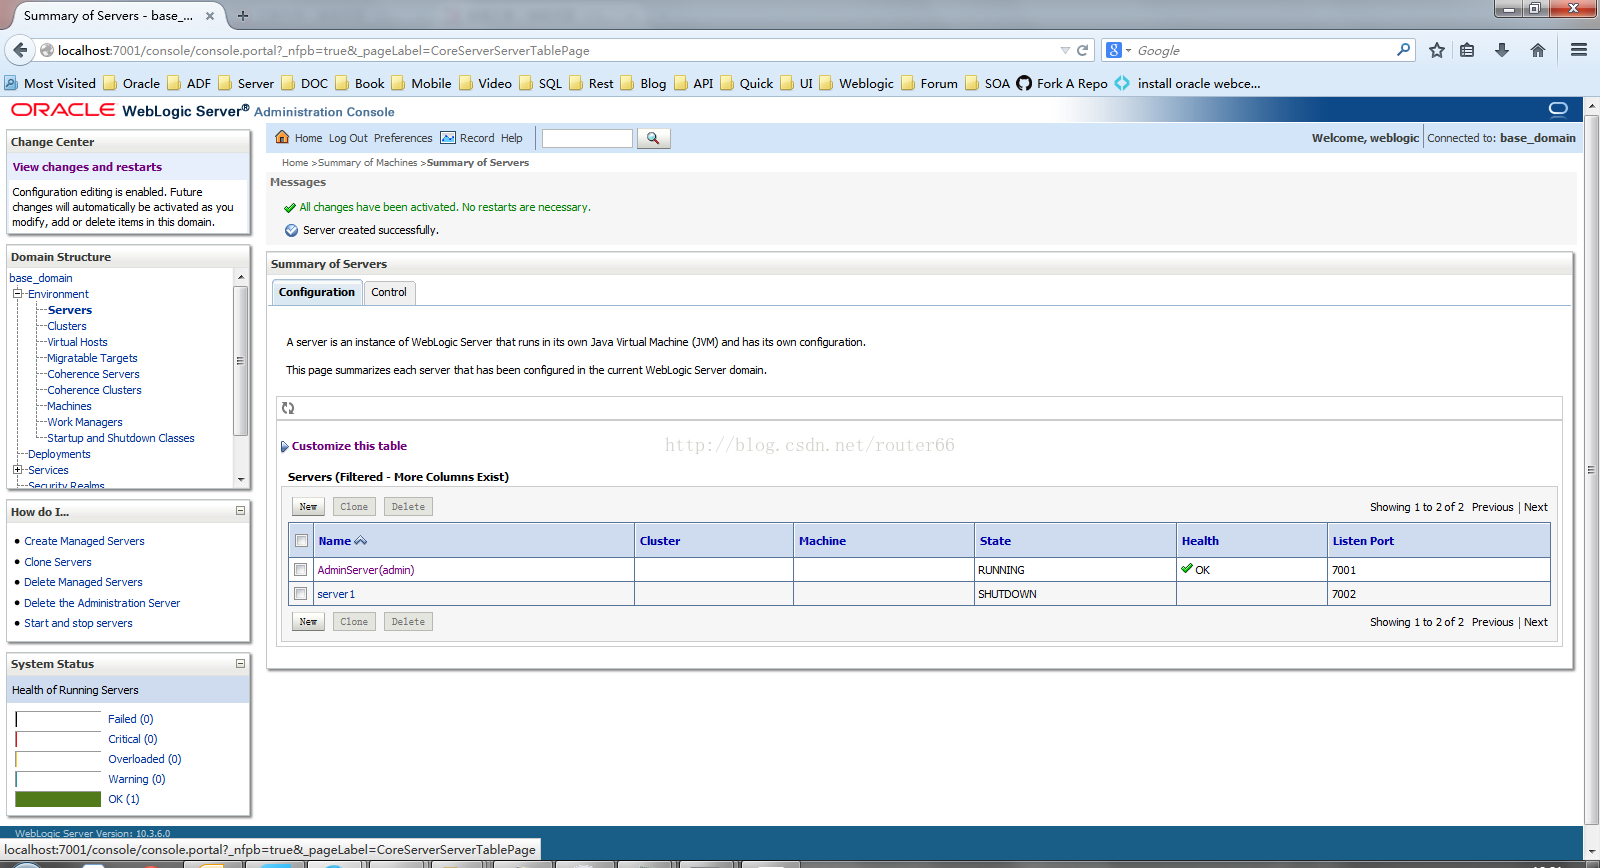Open a new browser tab with the plus button
The height and width of the screenshot is (868, 1600).
click(x=243, y=15)
